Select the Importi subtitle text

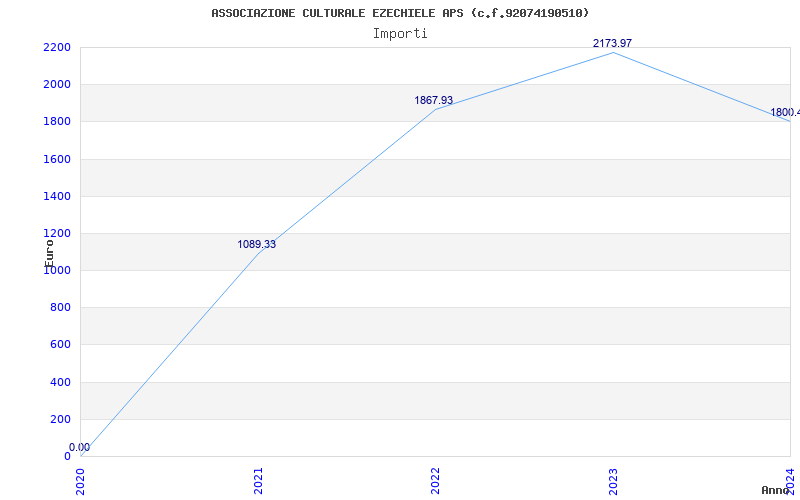400,34
